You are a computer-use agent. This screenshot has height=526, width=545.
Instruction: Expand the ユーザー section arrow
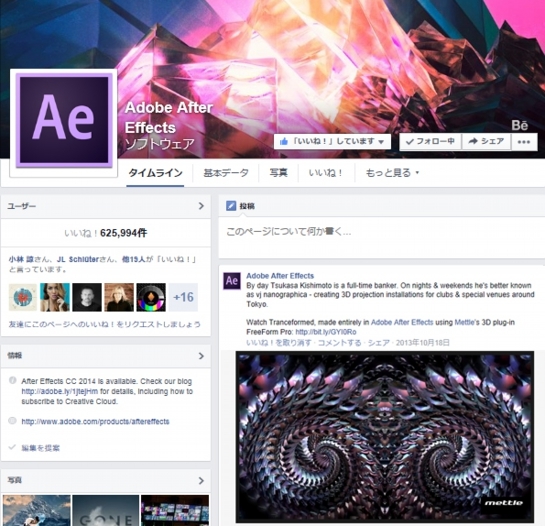(201, 206)
